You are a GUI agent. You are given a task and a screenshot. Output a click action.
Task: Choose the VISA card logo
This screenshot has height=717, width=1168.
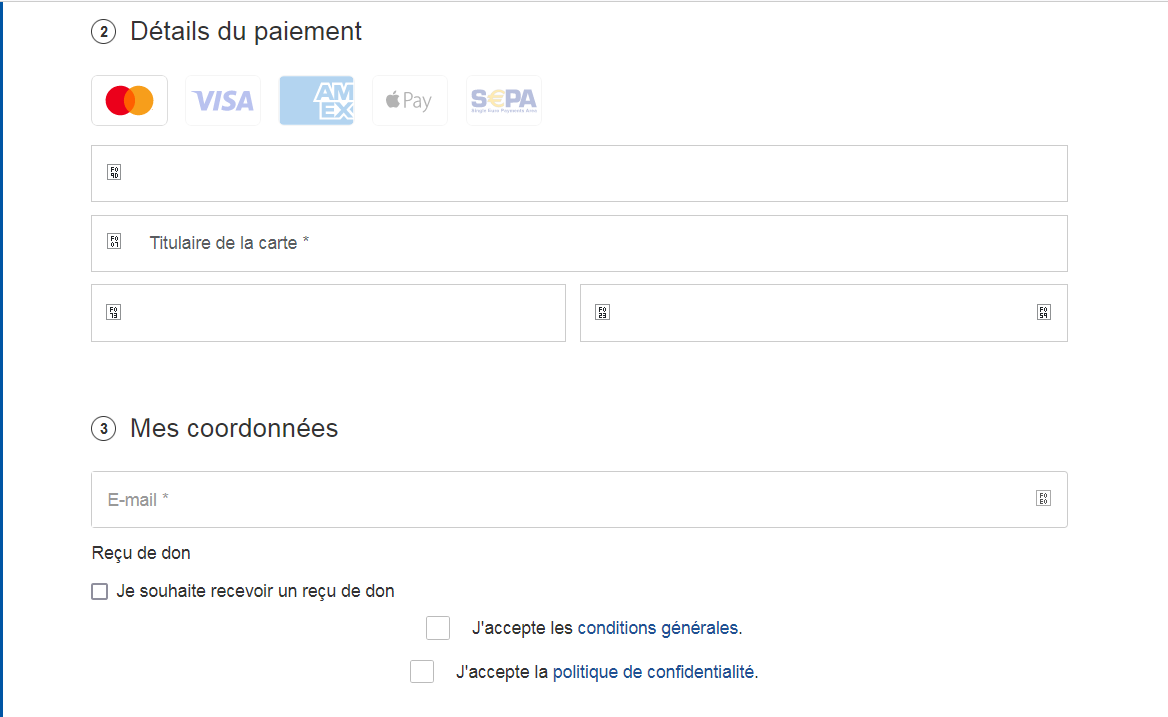tap(223, 101)
